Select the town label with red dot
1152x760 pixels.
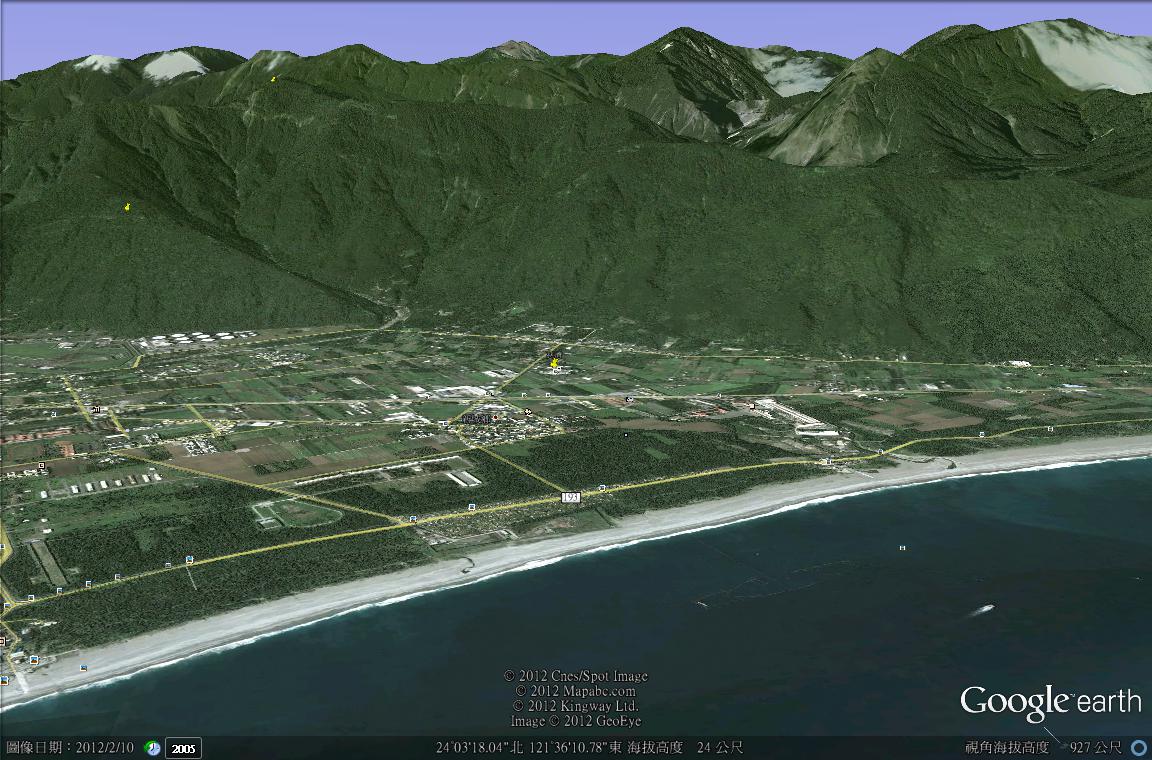pos(480,417)
